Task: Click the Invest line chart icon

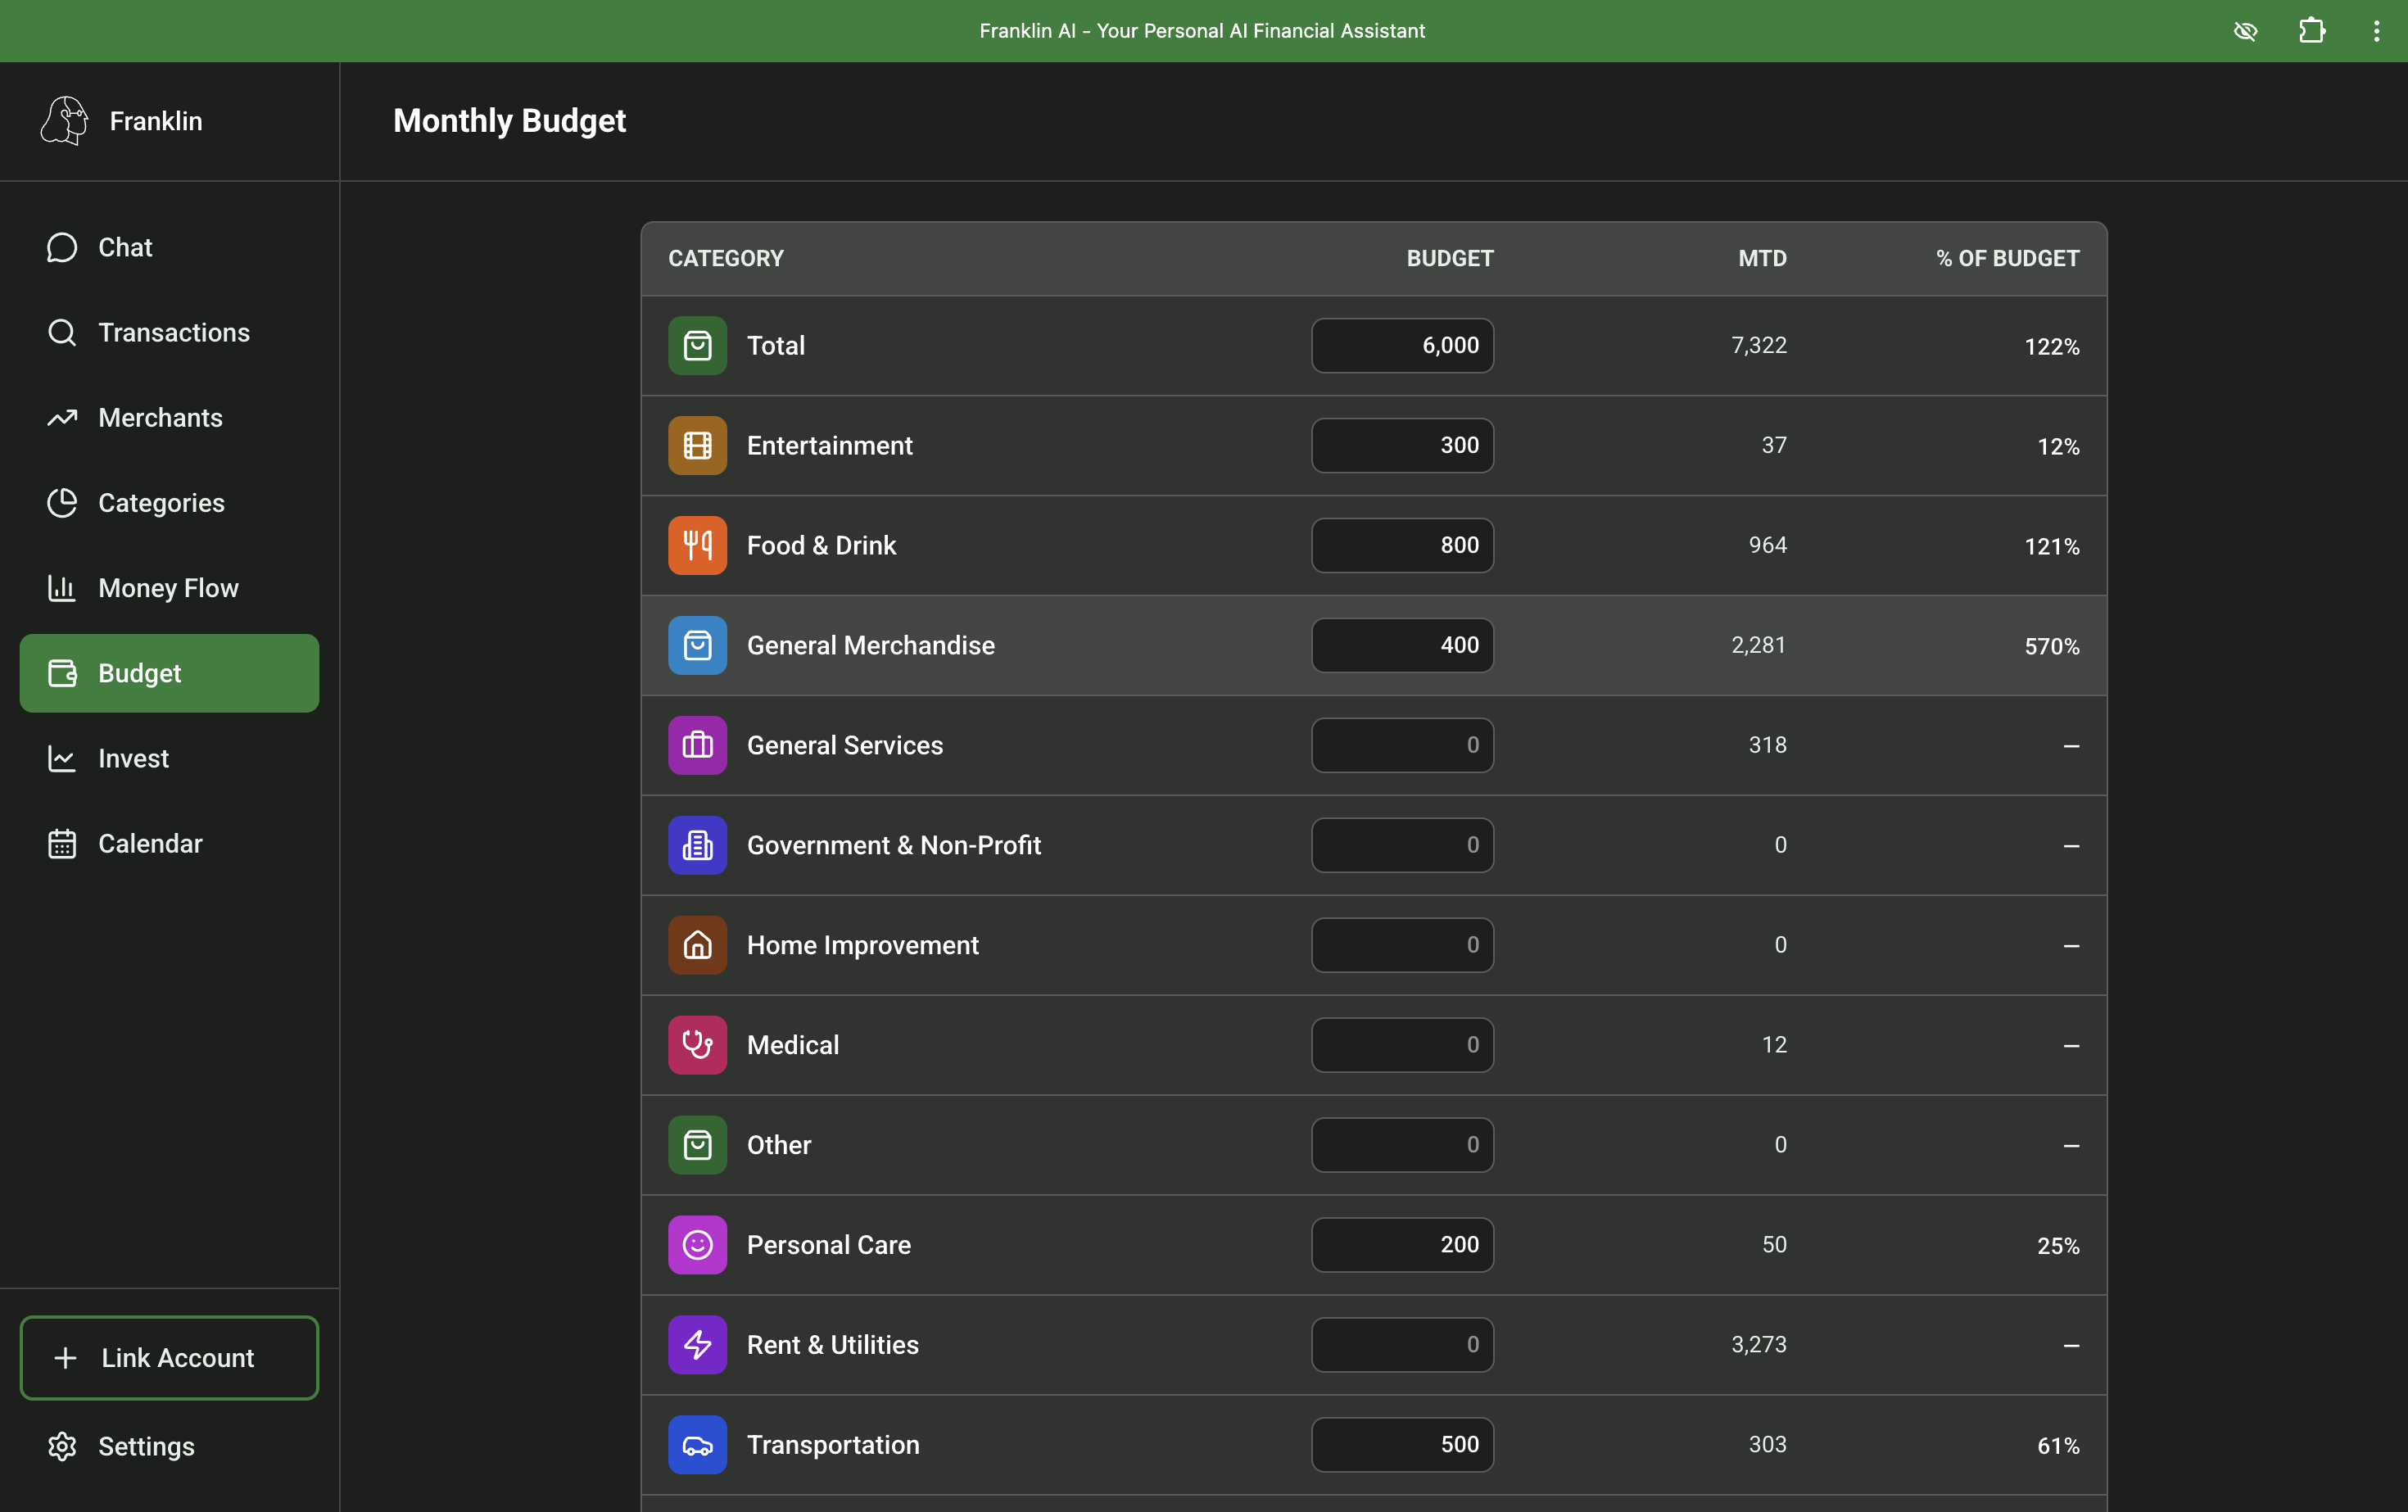Action: tap(62, 758)
